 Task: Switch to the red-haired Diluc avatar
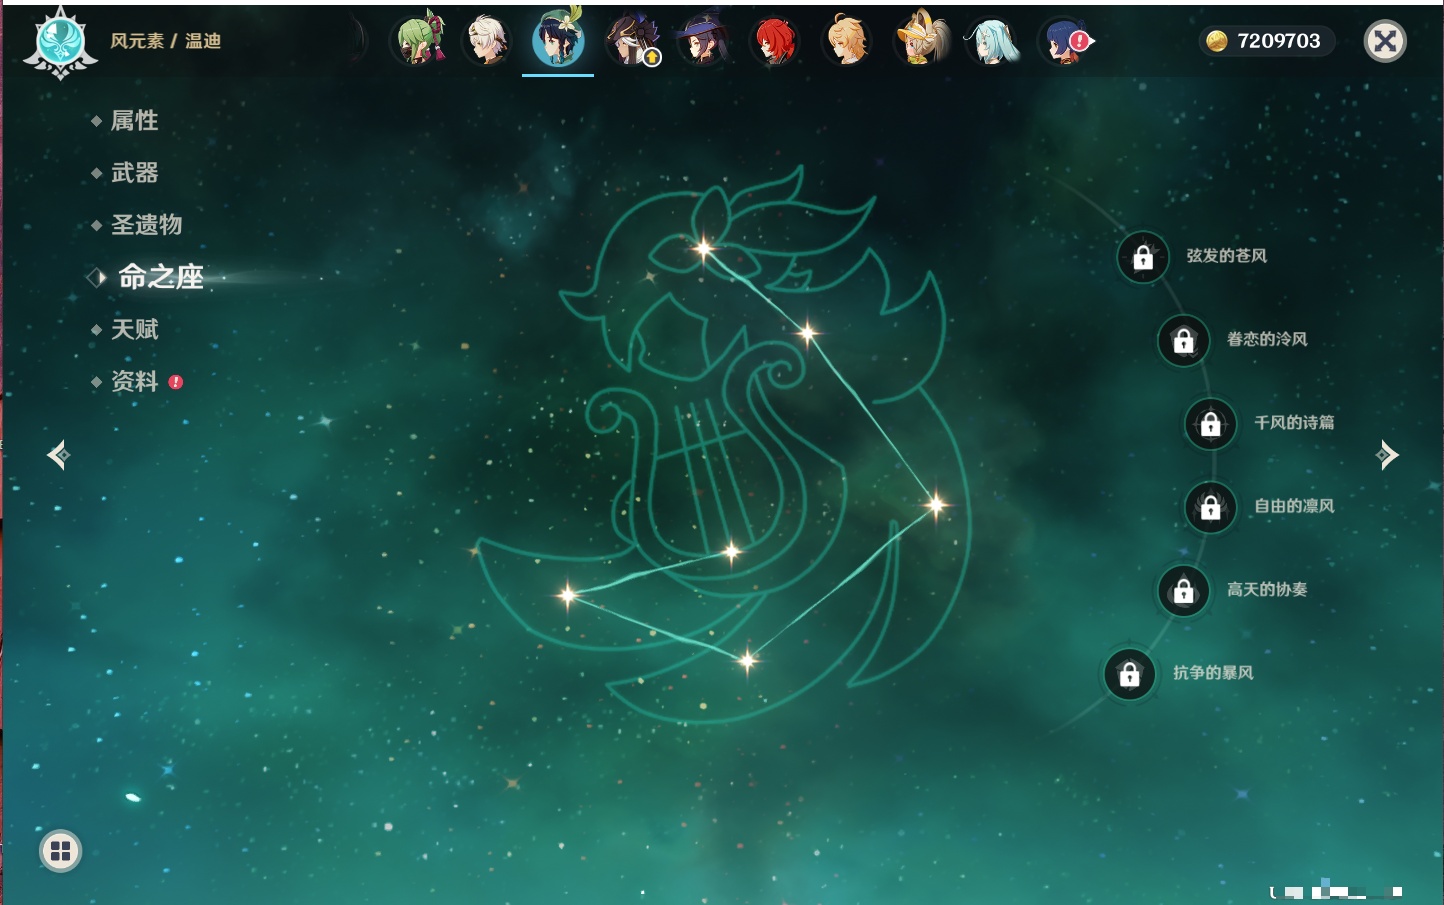(x=774, y=40)
